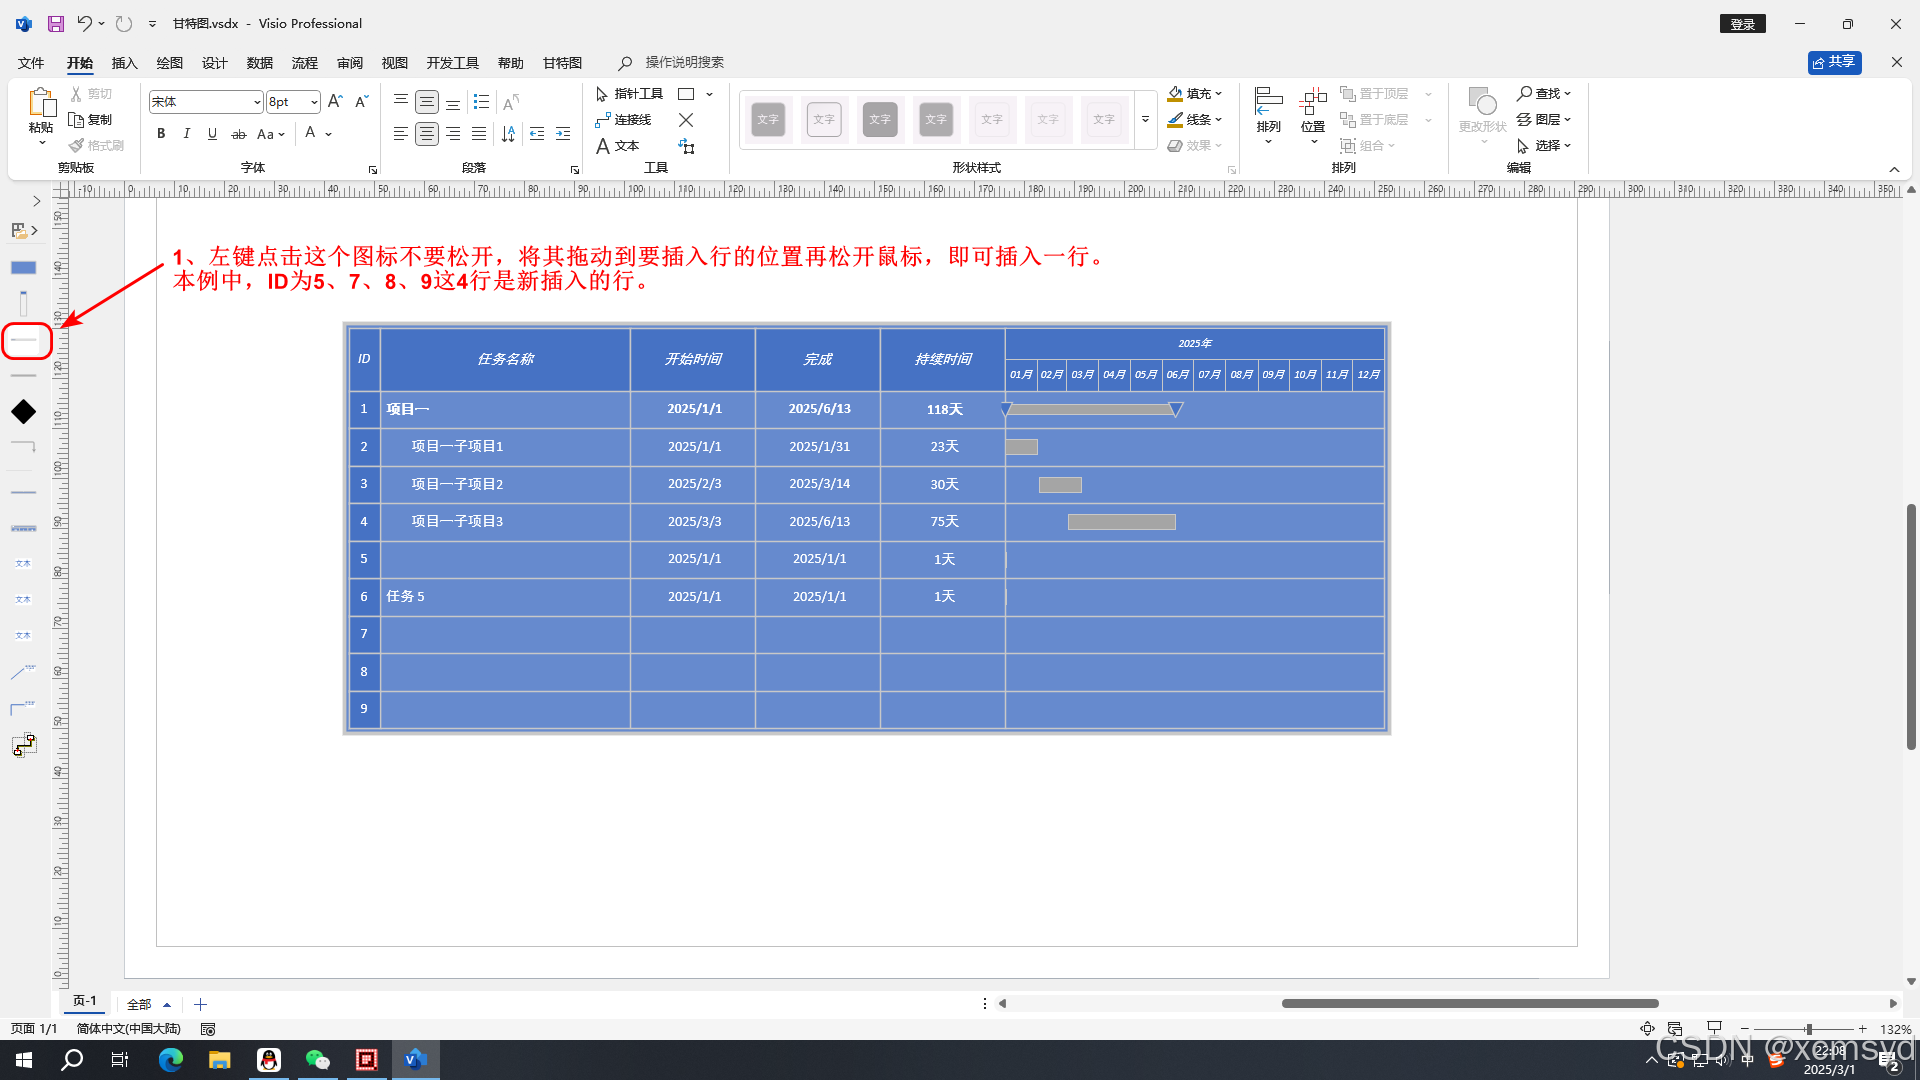The image size is (1920, 1080).
Task: Open Visio from the Windows taskbar
Action: [415, 1060]
